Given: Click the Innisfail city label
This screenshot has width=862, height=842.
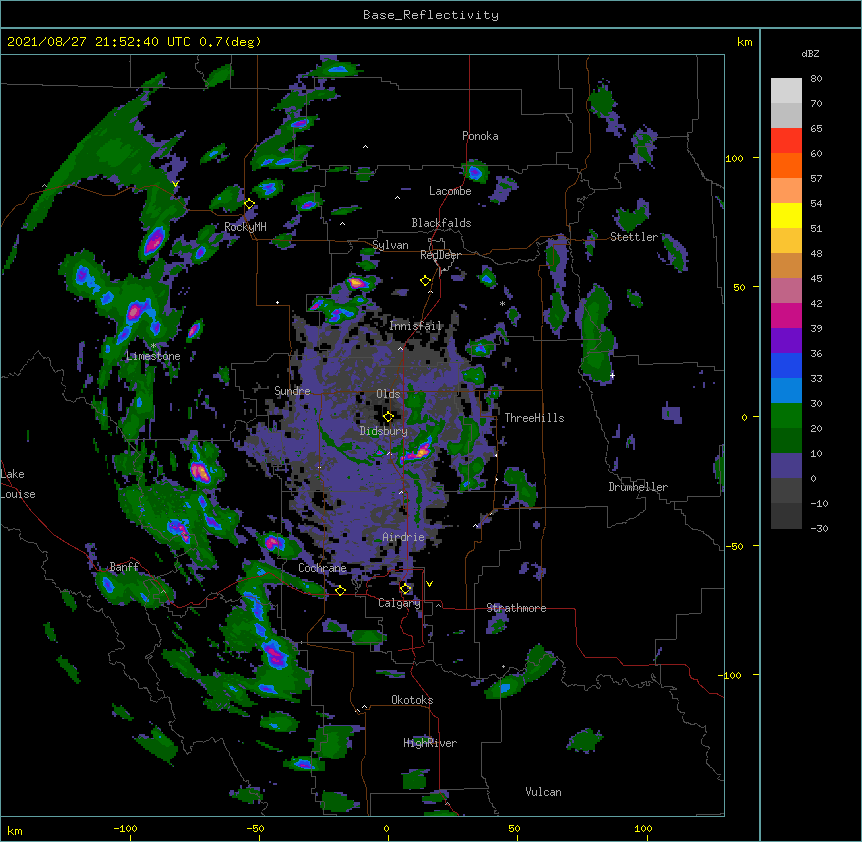Looking at the screenshot, I should coord(415,326).
